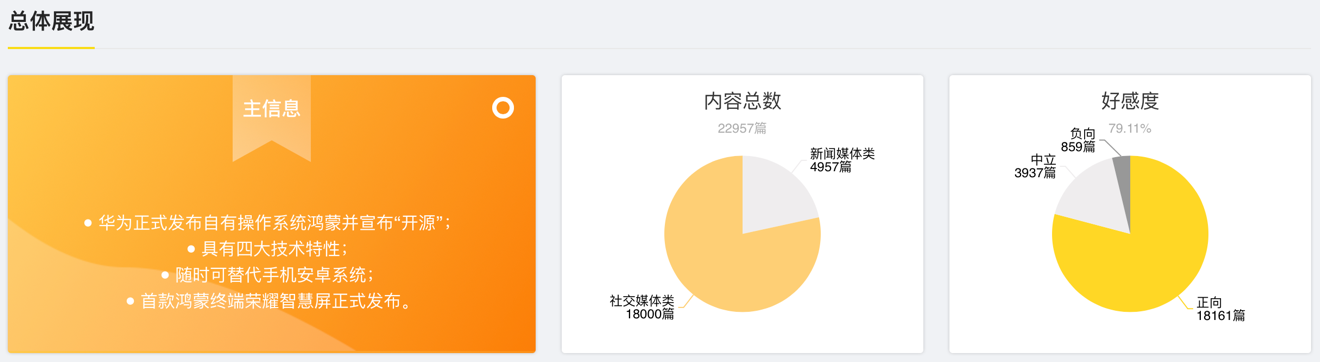Click the 社交媒体类 18000篇 label
Viewport: 1320px width, 362px height.
point(642,308)
